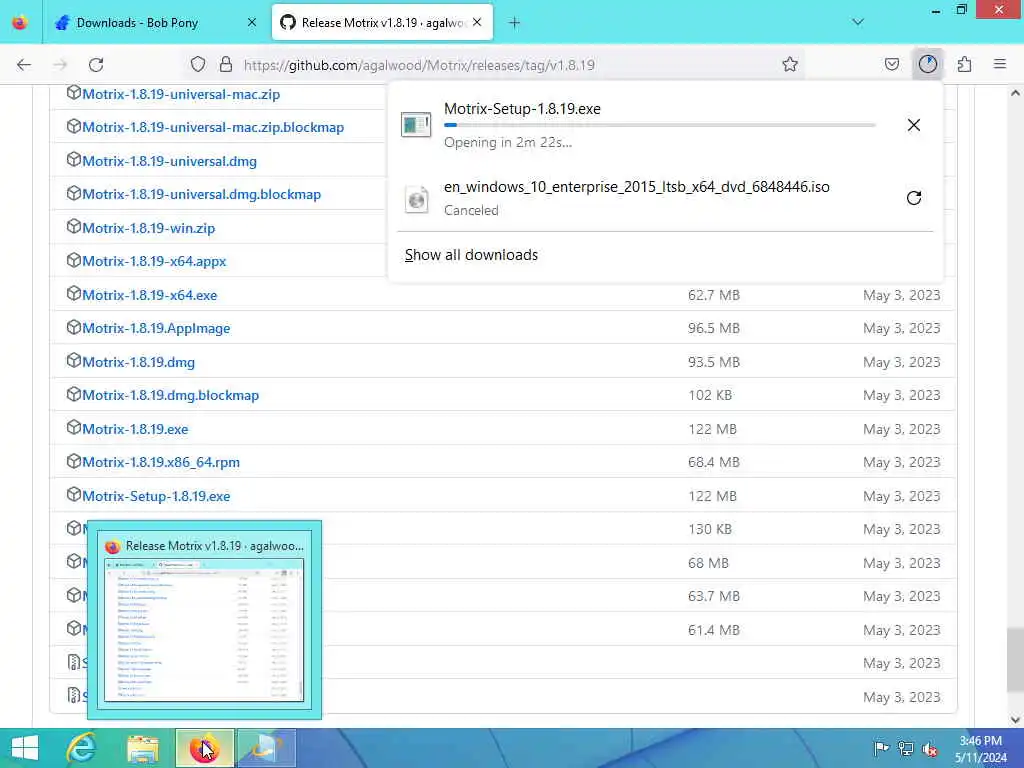Open the tracking protection shield icon
Screen dimensions: 1024x768
(x=198, y=64)
